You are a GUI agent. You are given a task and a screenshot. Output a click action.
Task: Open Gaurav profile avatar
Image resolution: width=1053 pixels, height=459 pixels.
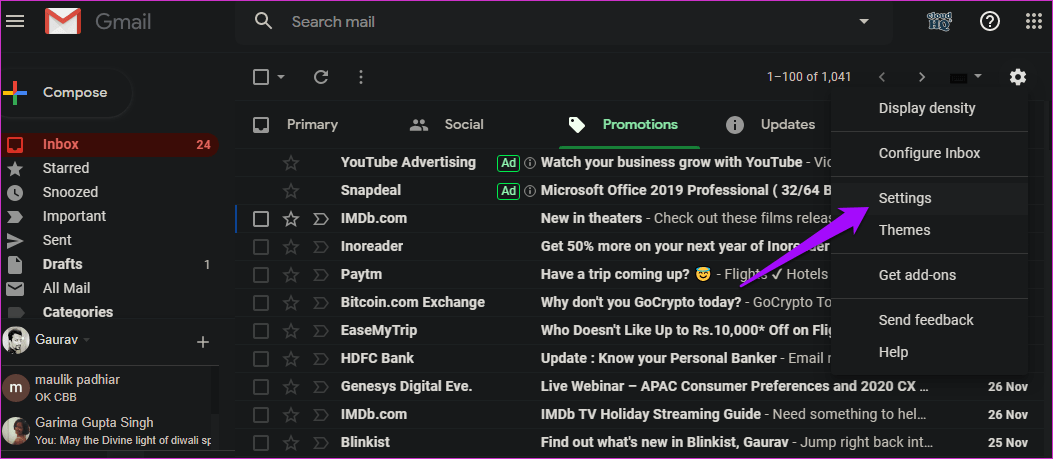[x=15, y=340]
